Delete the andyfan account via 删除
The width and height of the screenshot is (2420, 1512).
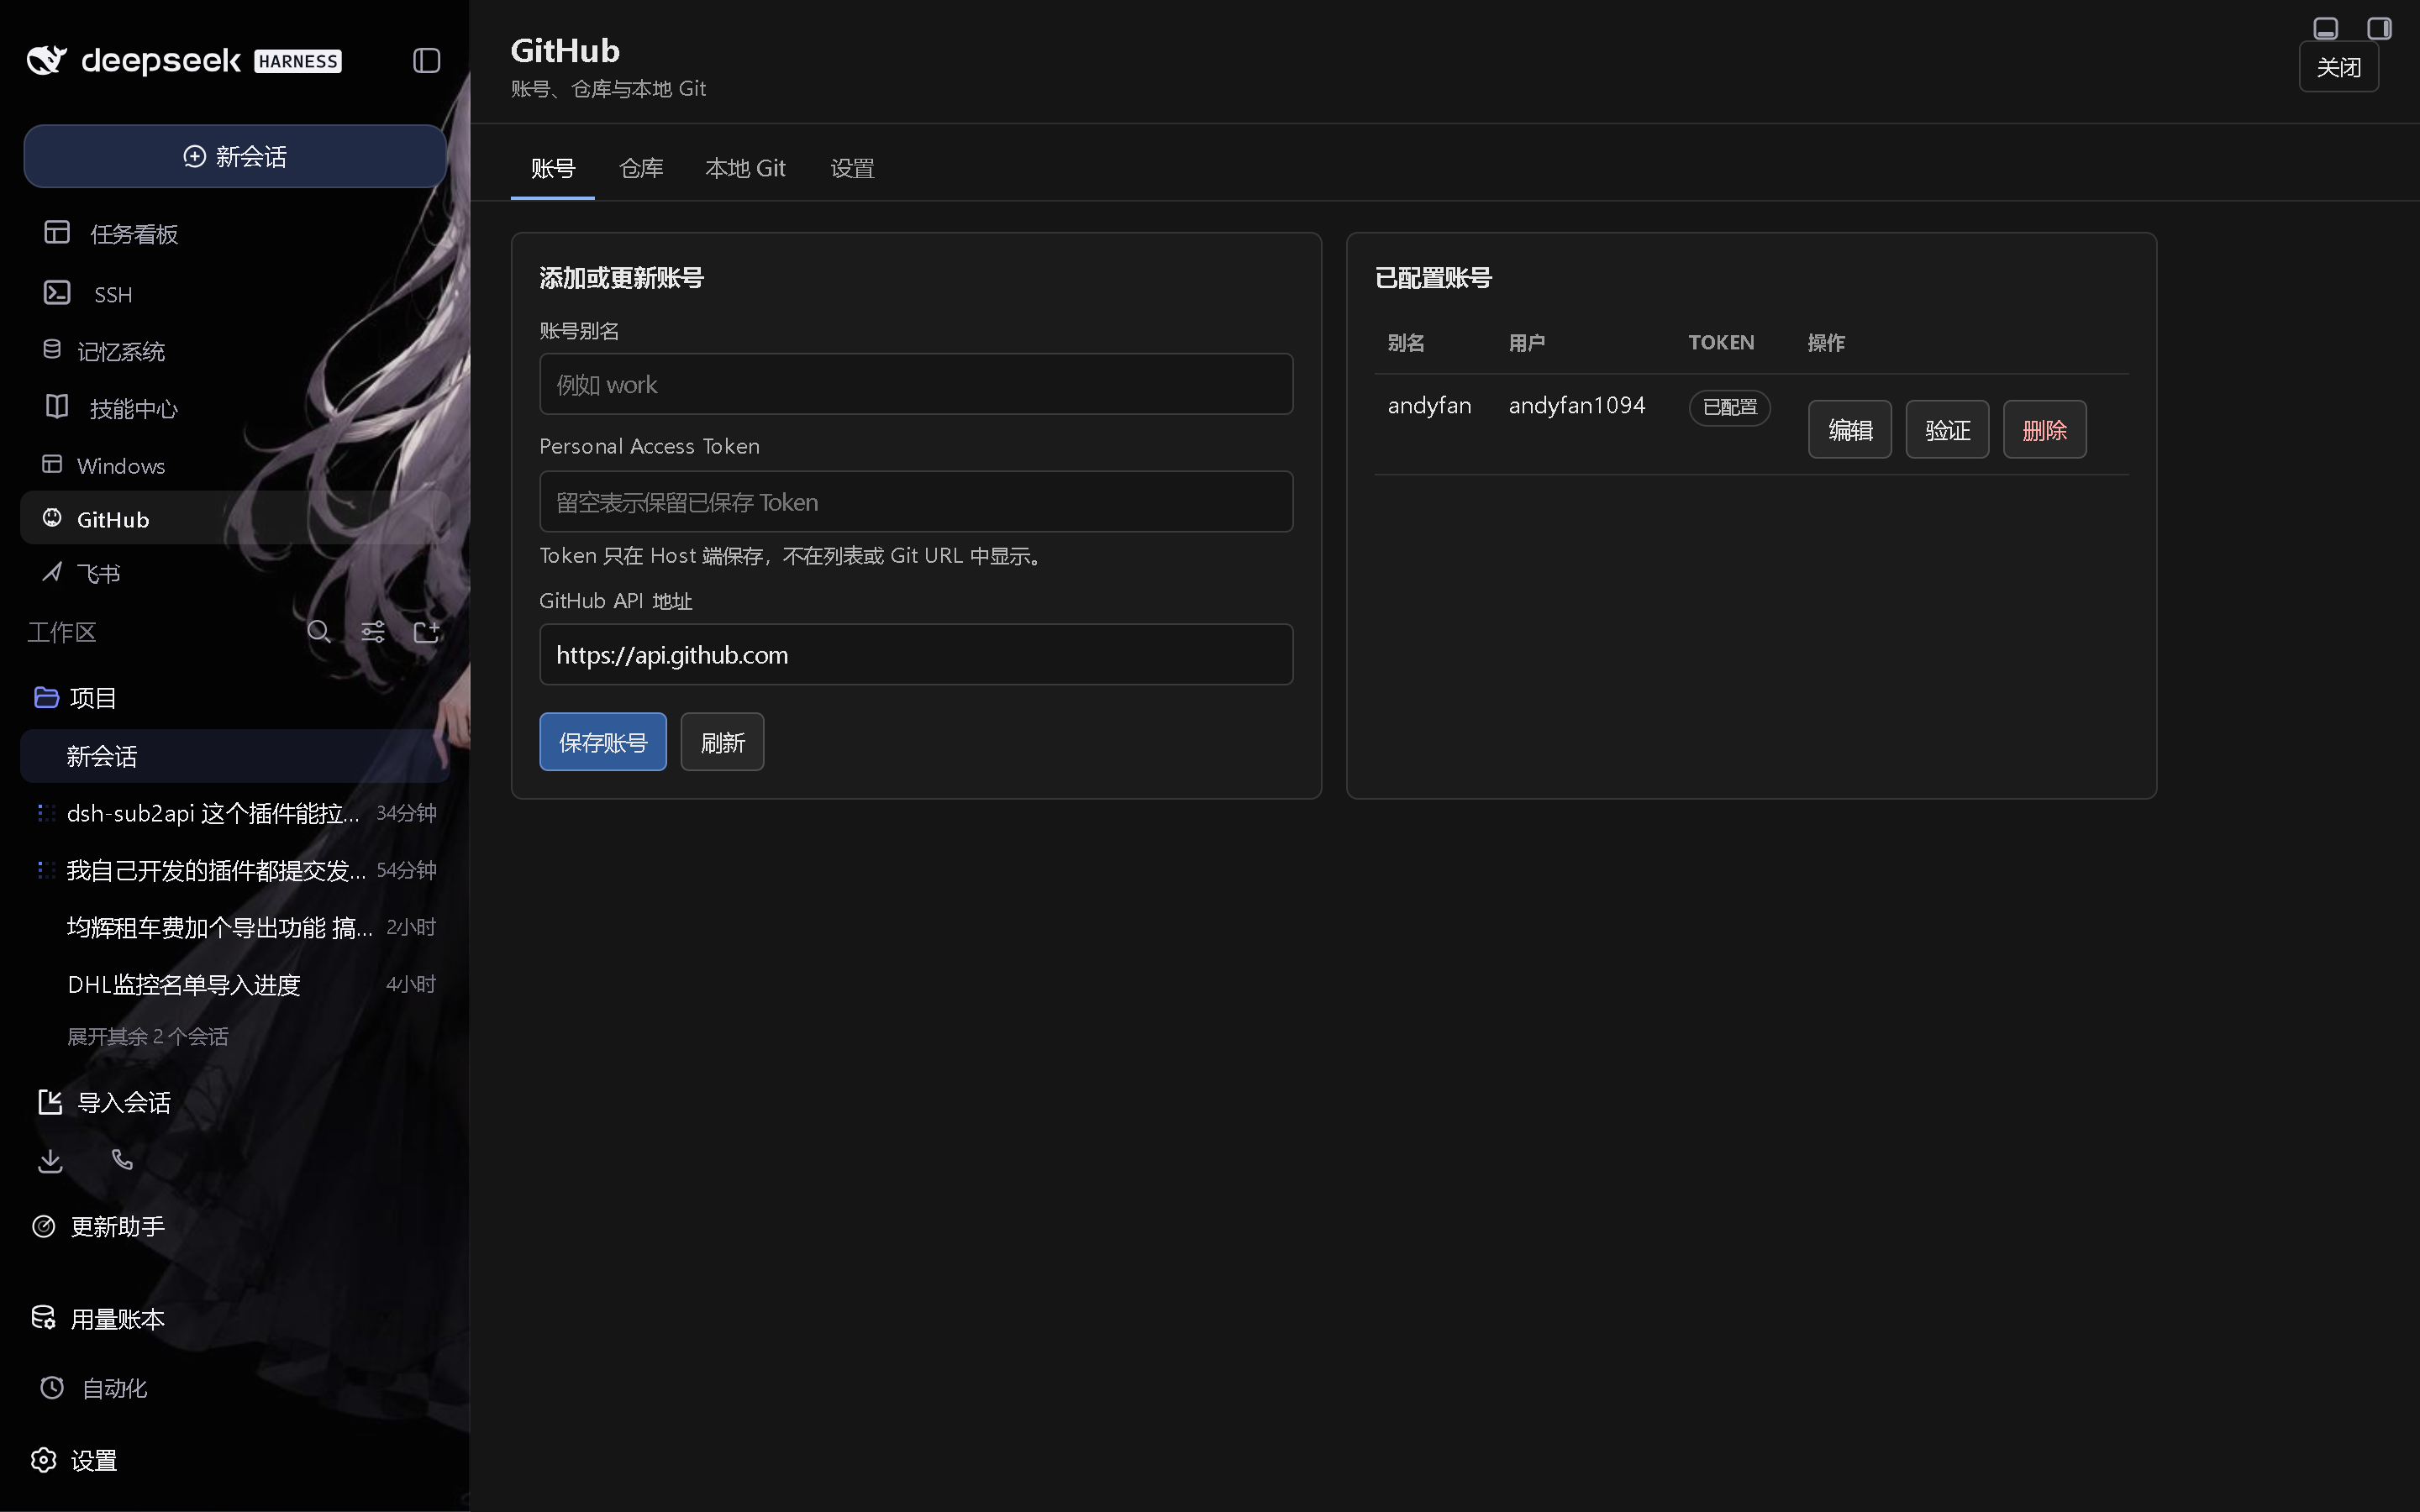[2044, 430]
